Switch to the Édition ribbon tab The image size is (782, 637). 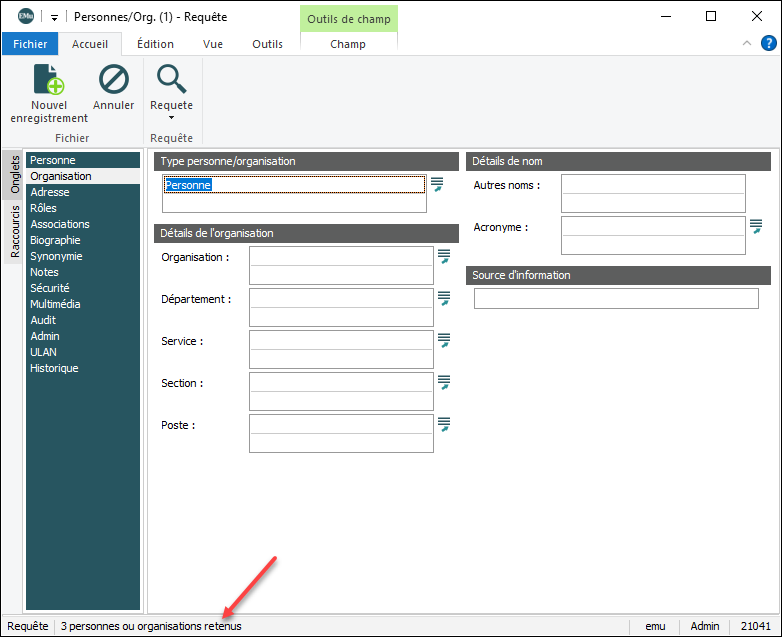point(155,44)
